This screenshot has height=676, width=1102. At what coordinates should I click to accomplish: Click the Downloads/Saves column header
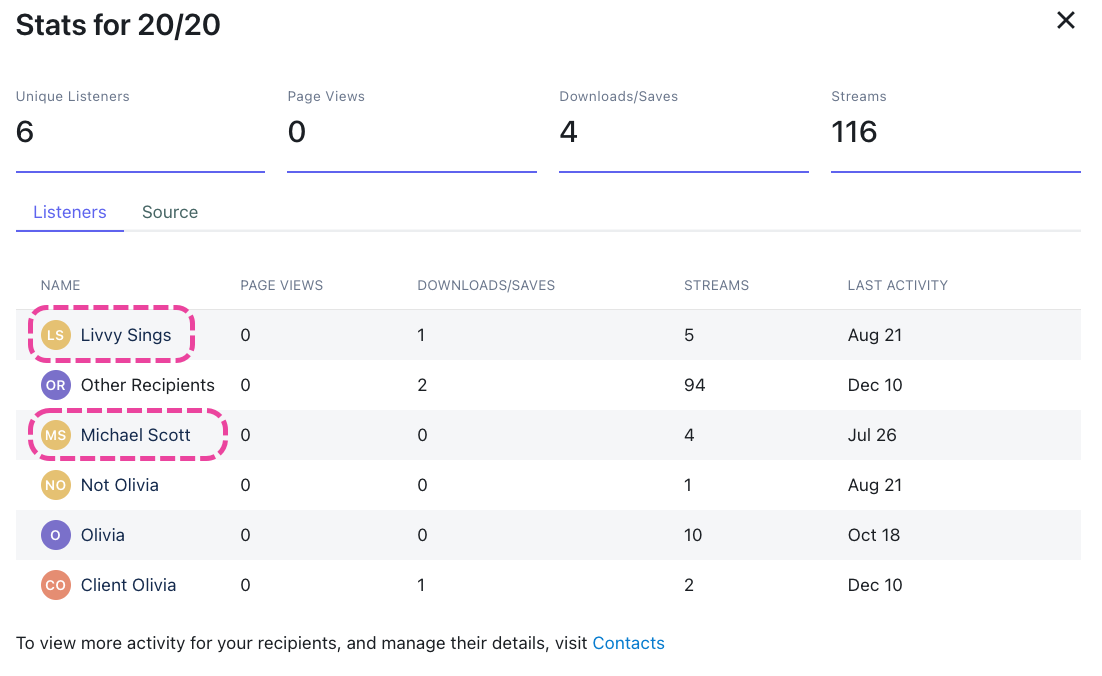pos(486,285)
